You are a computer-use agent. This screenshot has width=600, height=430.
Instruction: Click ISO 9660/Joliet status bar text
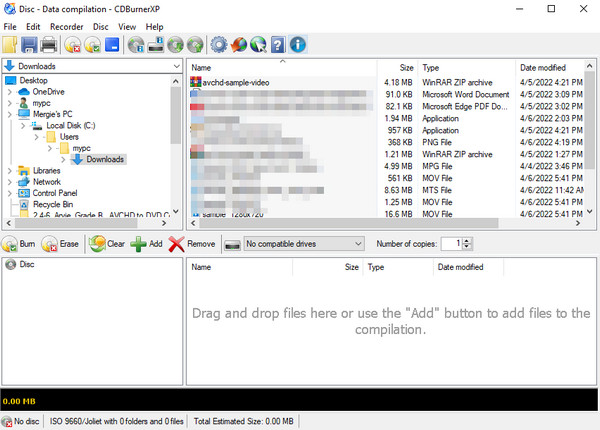[116, 421]
